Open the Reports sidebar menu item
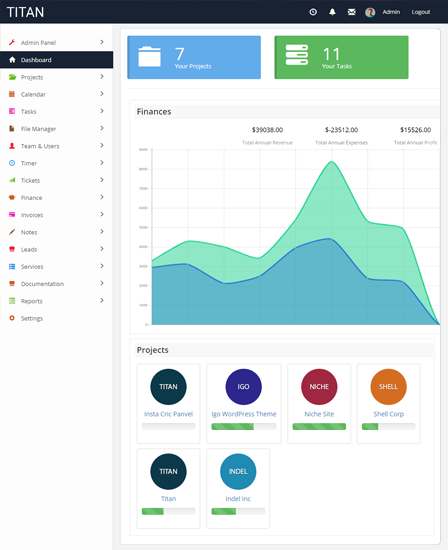The height and width of the screenshot is (550, 448). [x=56, y=301]
